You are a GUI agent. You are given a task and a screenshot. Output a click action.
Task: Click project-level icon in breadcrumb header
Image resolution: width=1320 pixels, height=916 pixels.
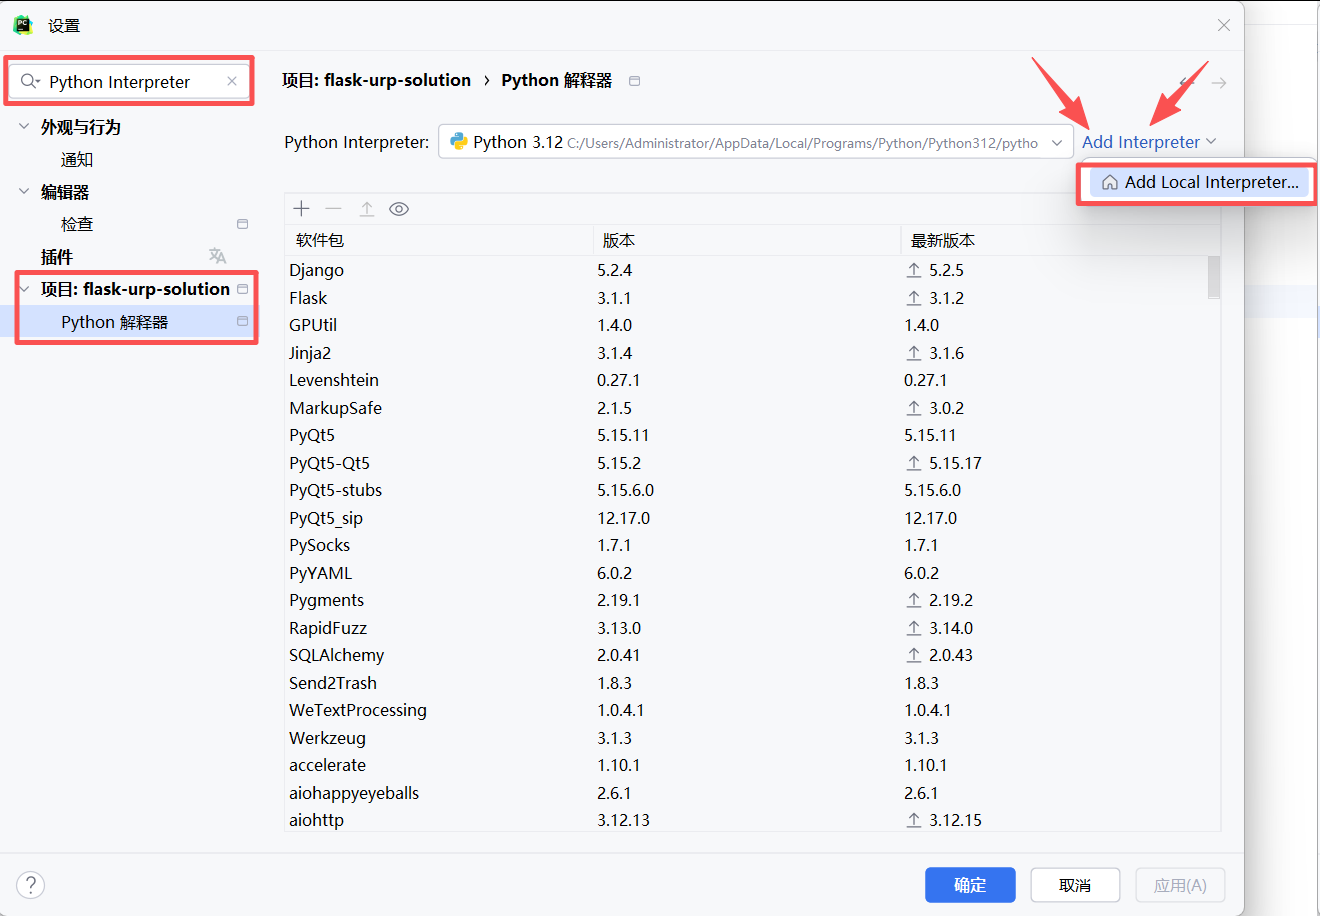point(634,81)
